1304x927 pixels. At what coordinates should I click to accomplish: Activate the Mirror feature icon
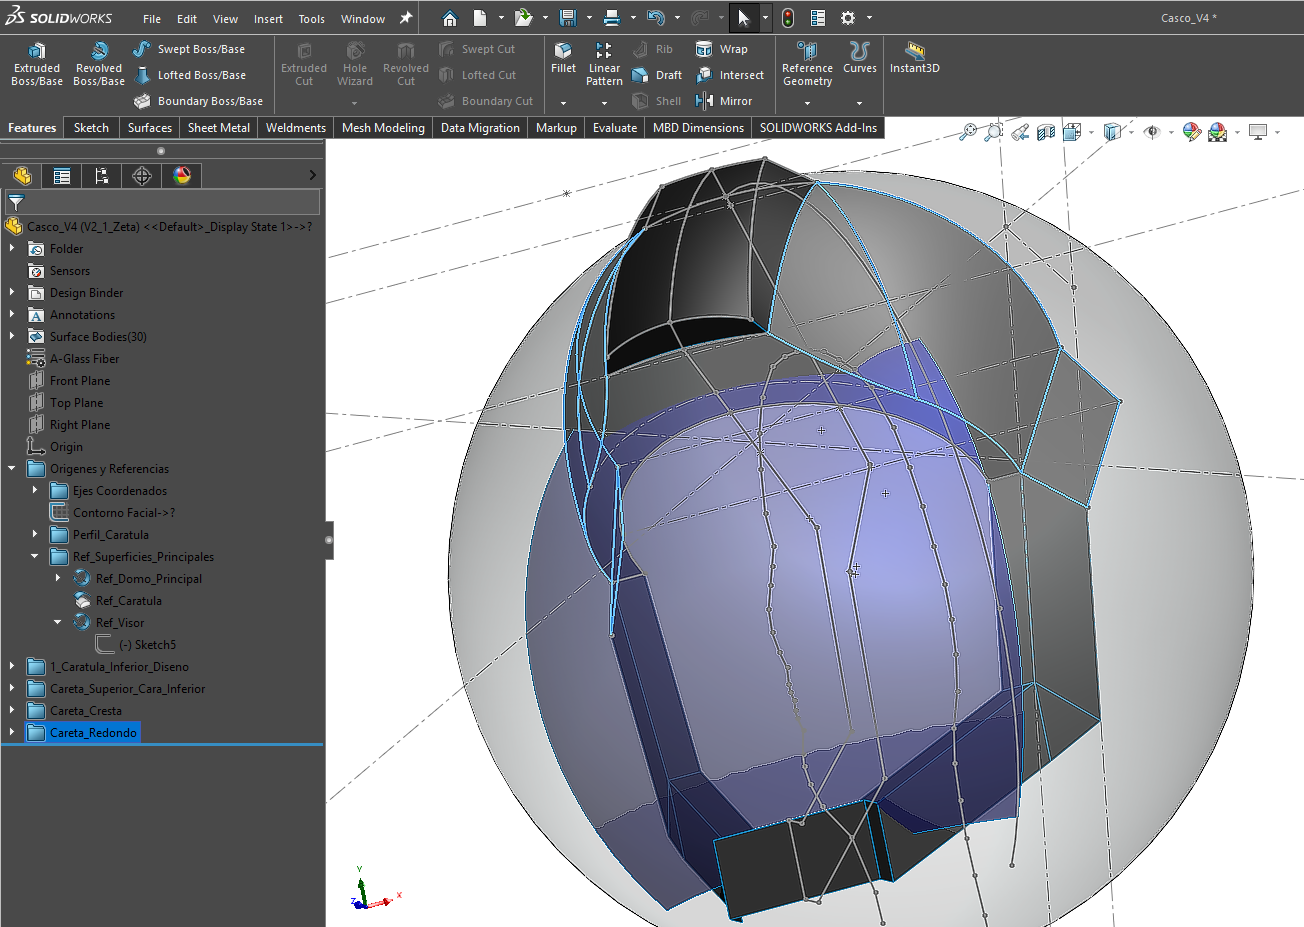[704, 101]
